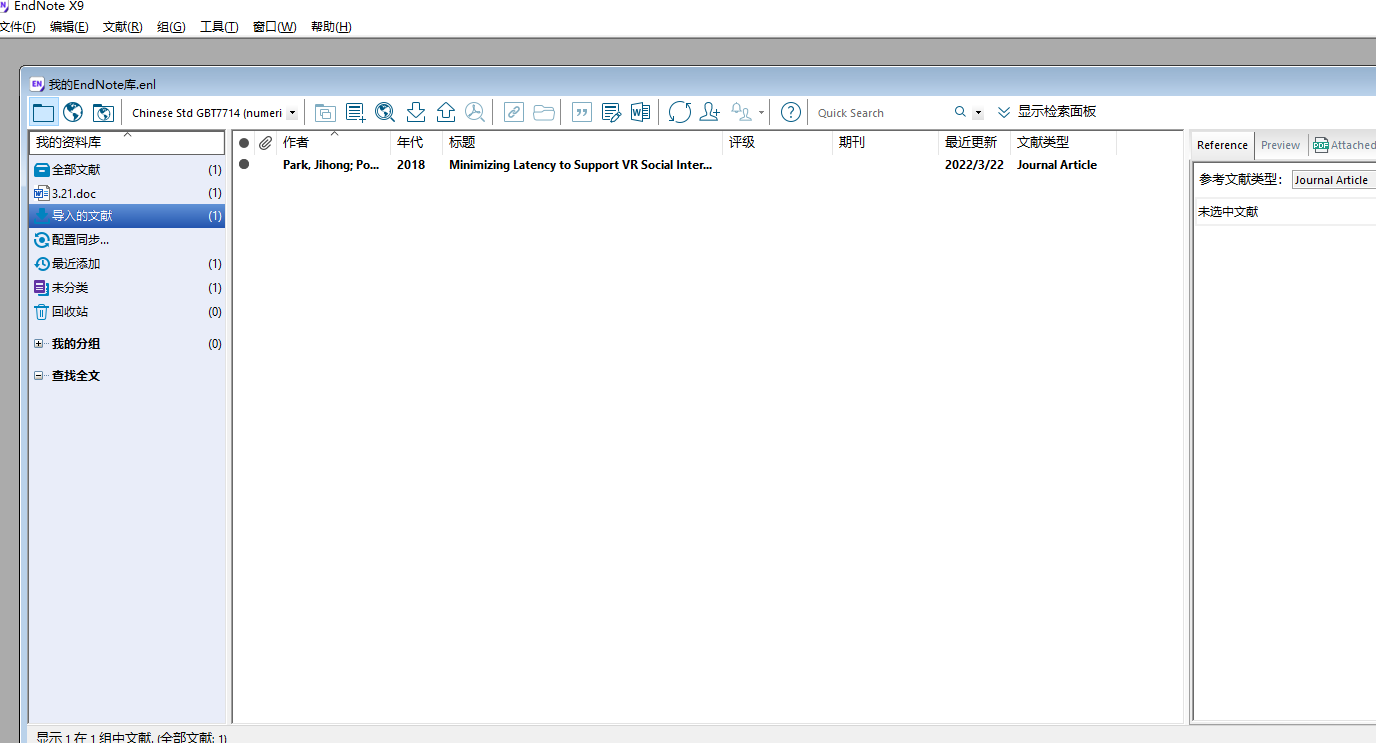Open the 帮助(H) menu
Image resolution: width=1376 pixels, height=743 pixels.
[331, 27]
